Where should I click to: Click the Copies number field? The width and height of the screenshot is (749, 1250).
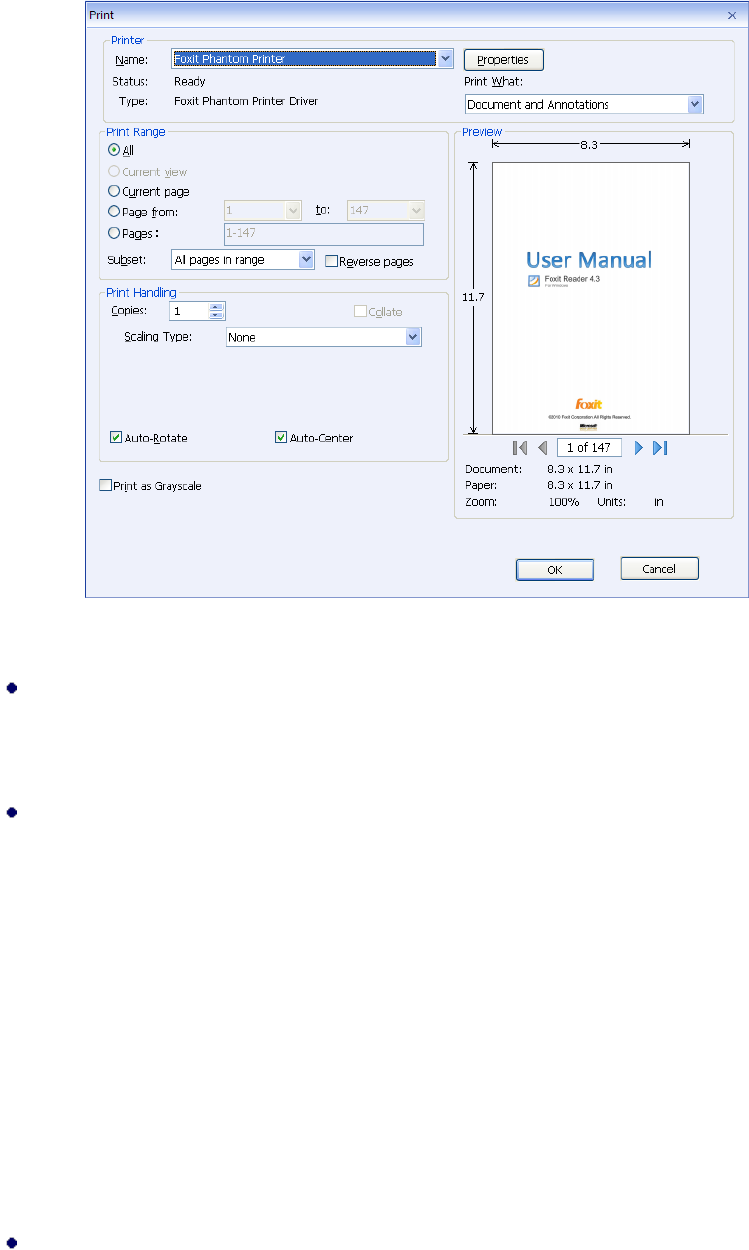(x=189, y=312)
